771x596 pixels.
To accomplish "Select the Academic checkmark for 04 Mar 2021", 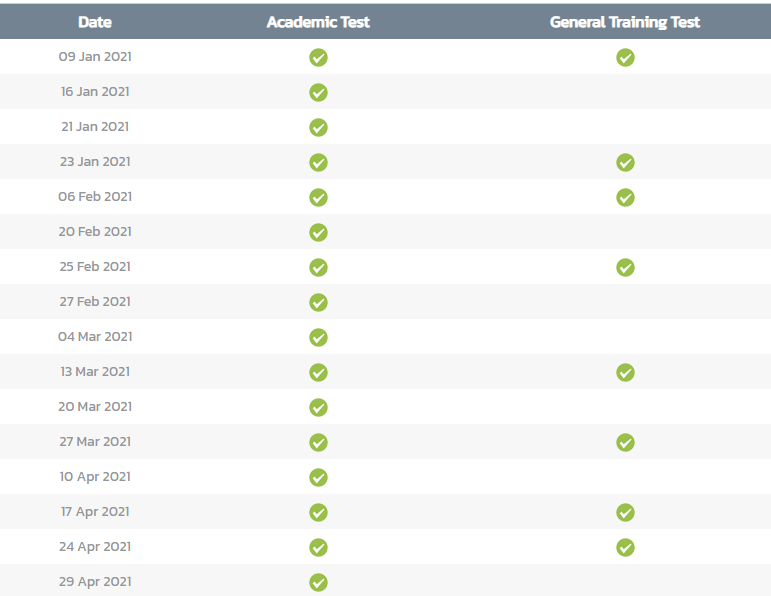I will (318, 337).
